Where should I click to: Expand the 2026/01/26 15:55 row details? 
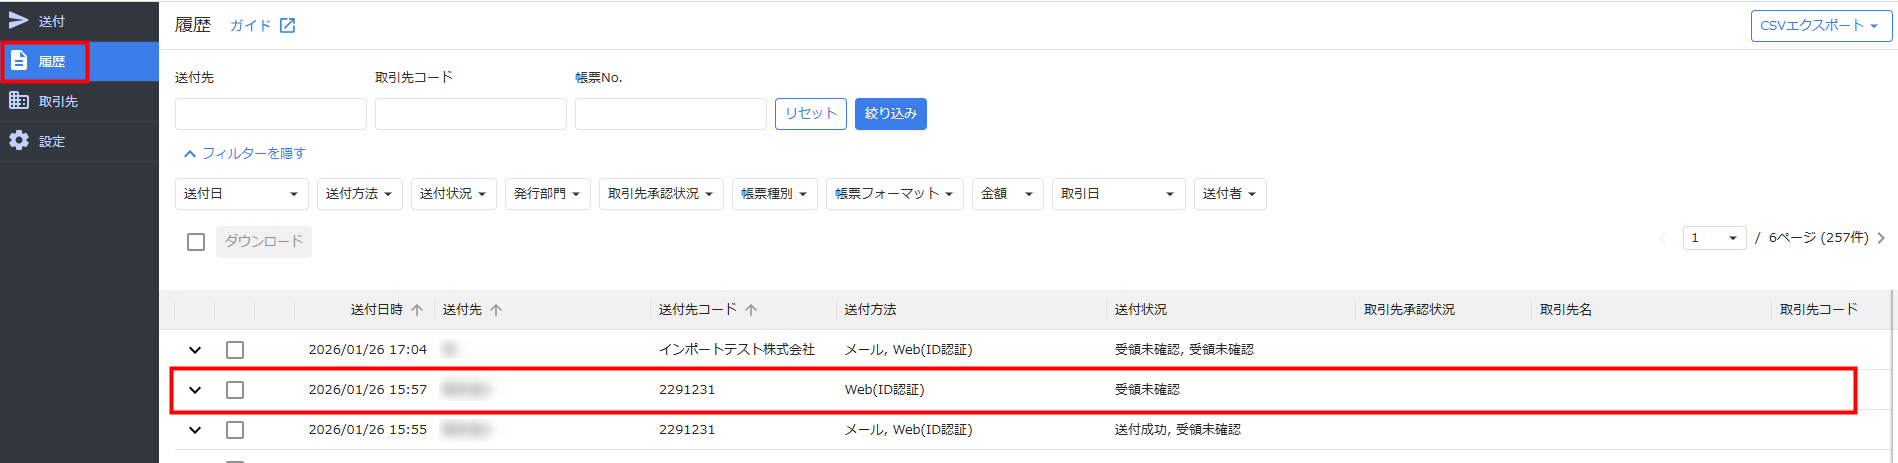(195, 430)
